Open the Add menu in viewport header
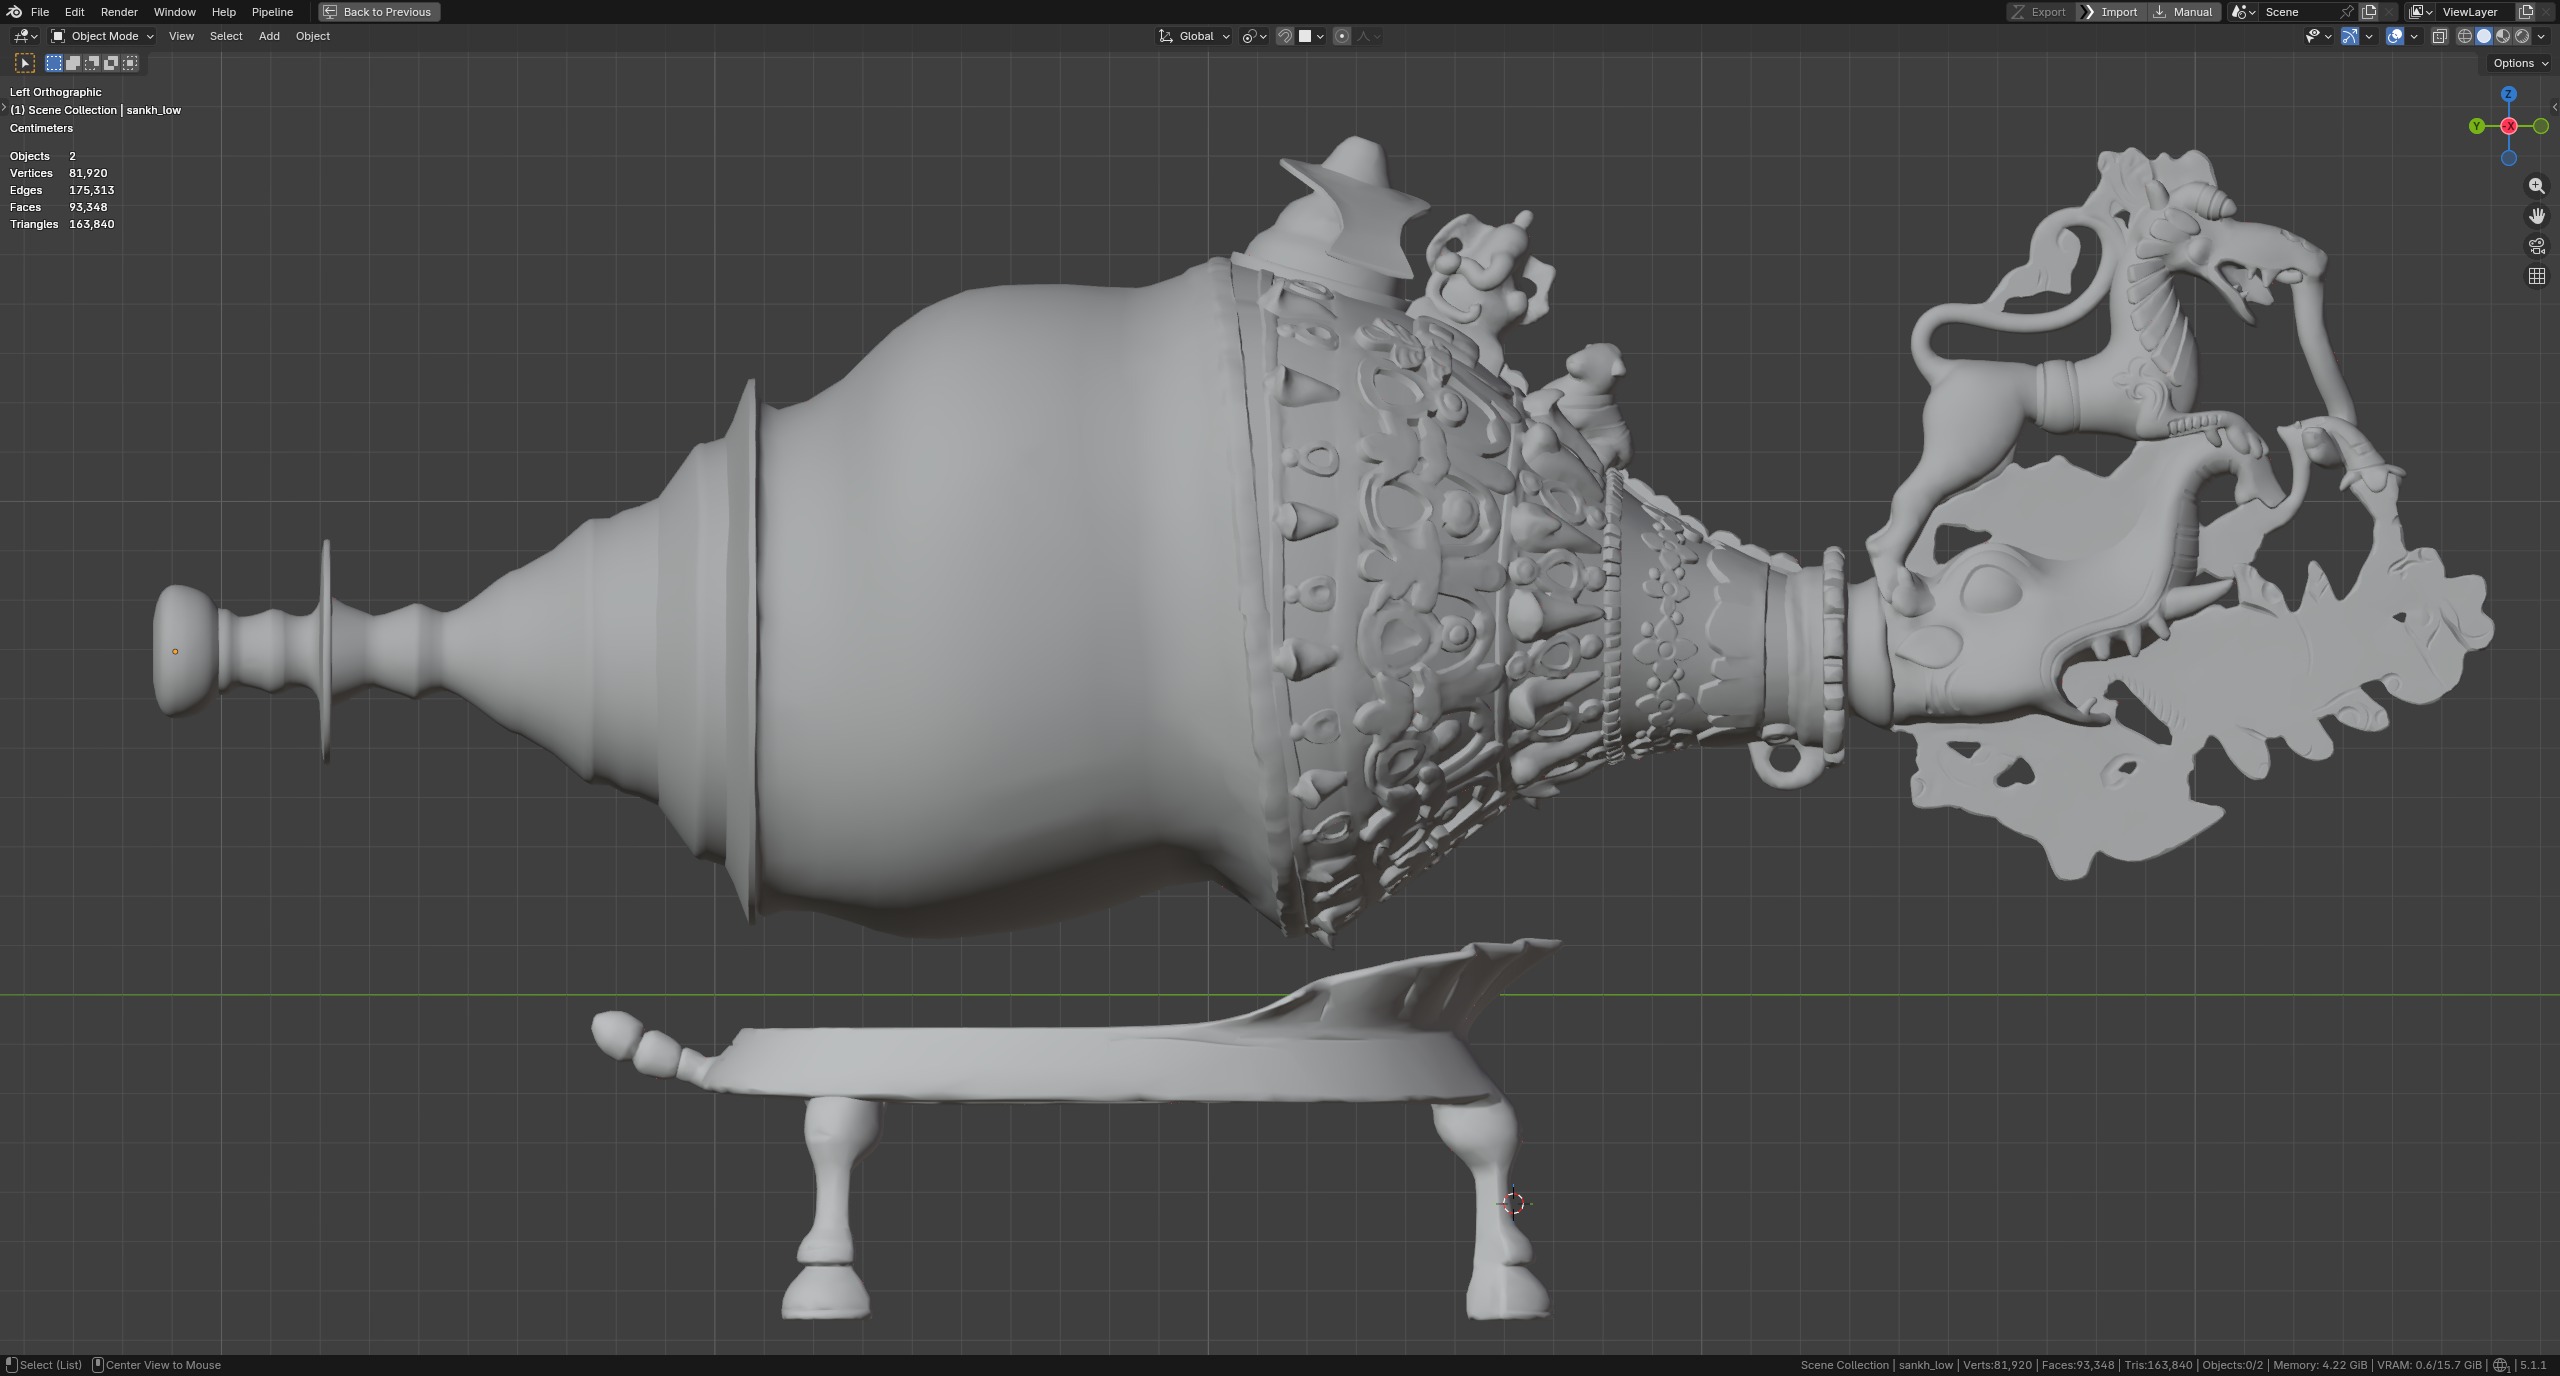Image resolution: width=2560 pixels, height=1376 pixels. click(269, 36)
